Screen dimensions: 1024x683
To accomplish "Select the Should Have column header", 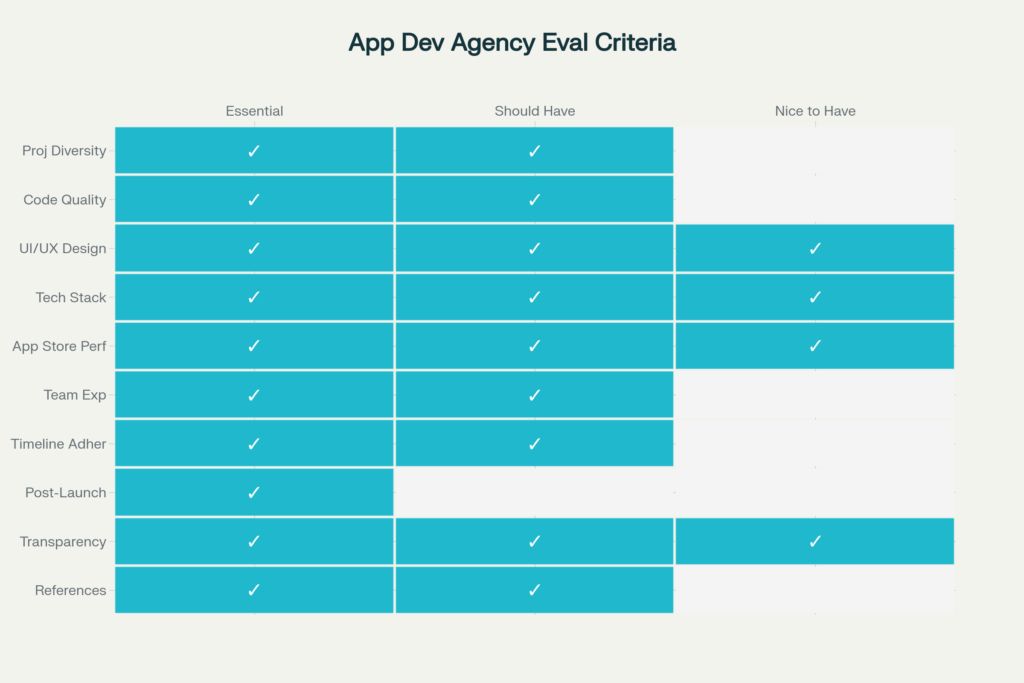I will click(534, 111).
